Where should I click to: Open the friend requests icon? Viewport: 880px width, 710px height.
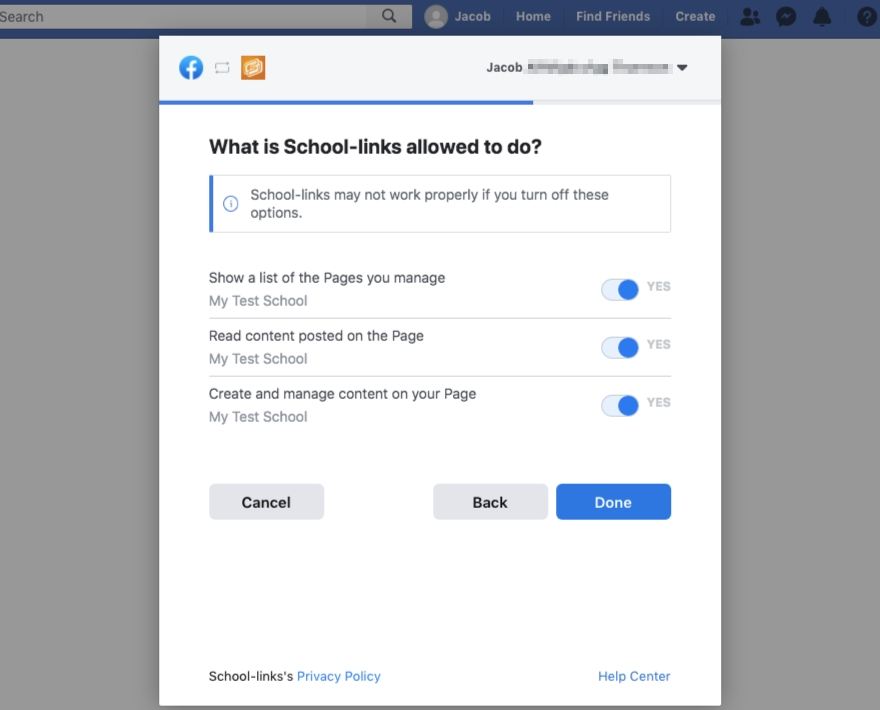(750, 17)
